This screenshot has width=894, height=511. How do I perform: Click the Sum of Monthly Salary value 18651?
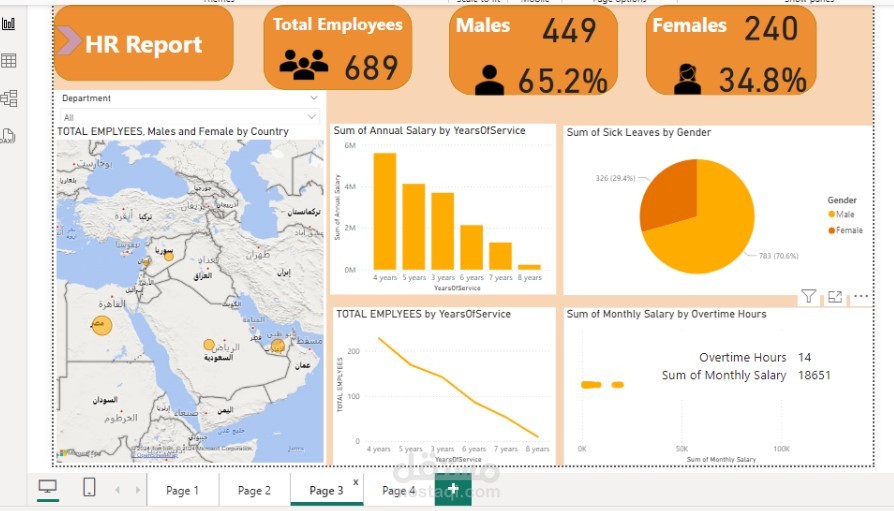tap(814, 375)
